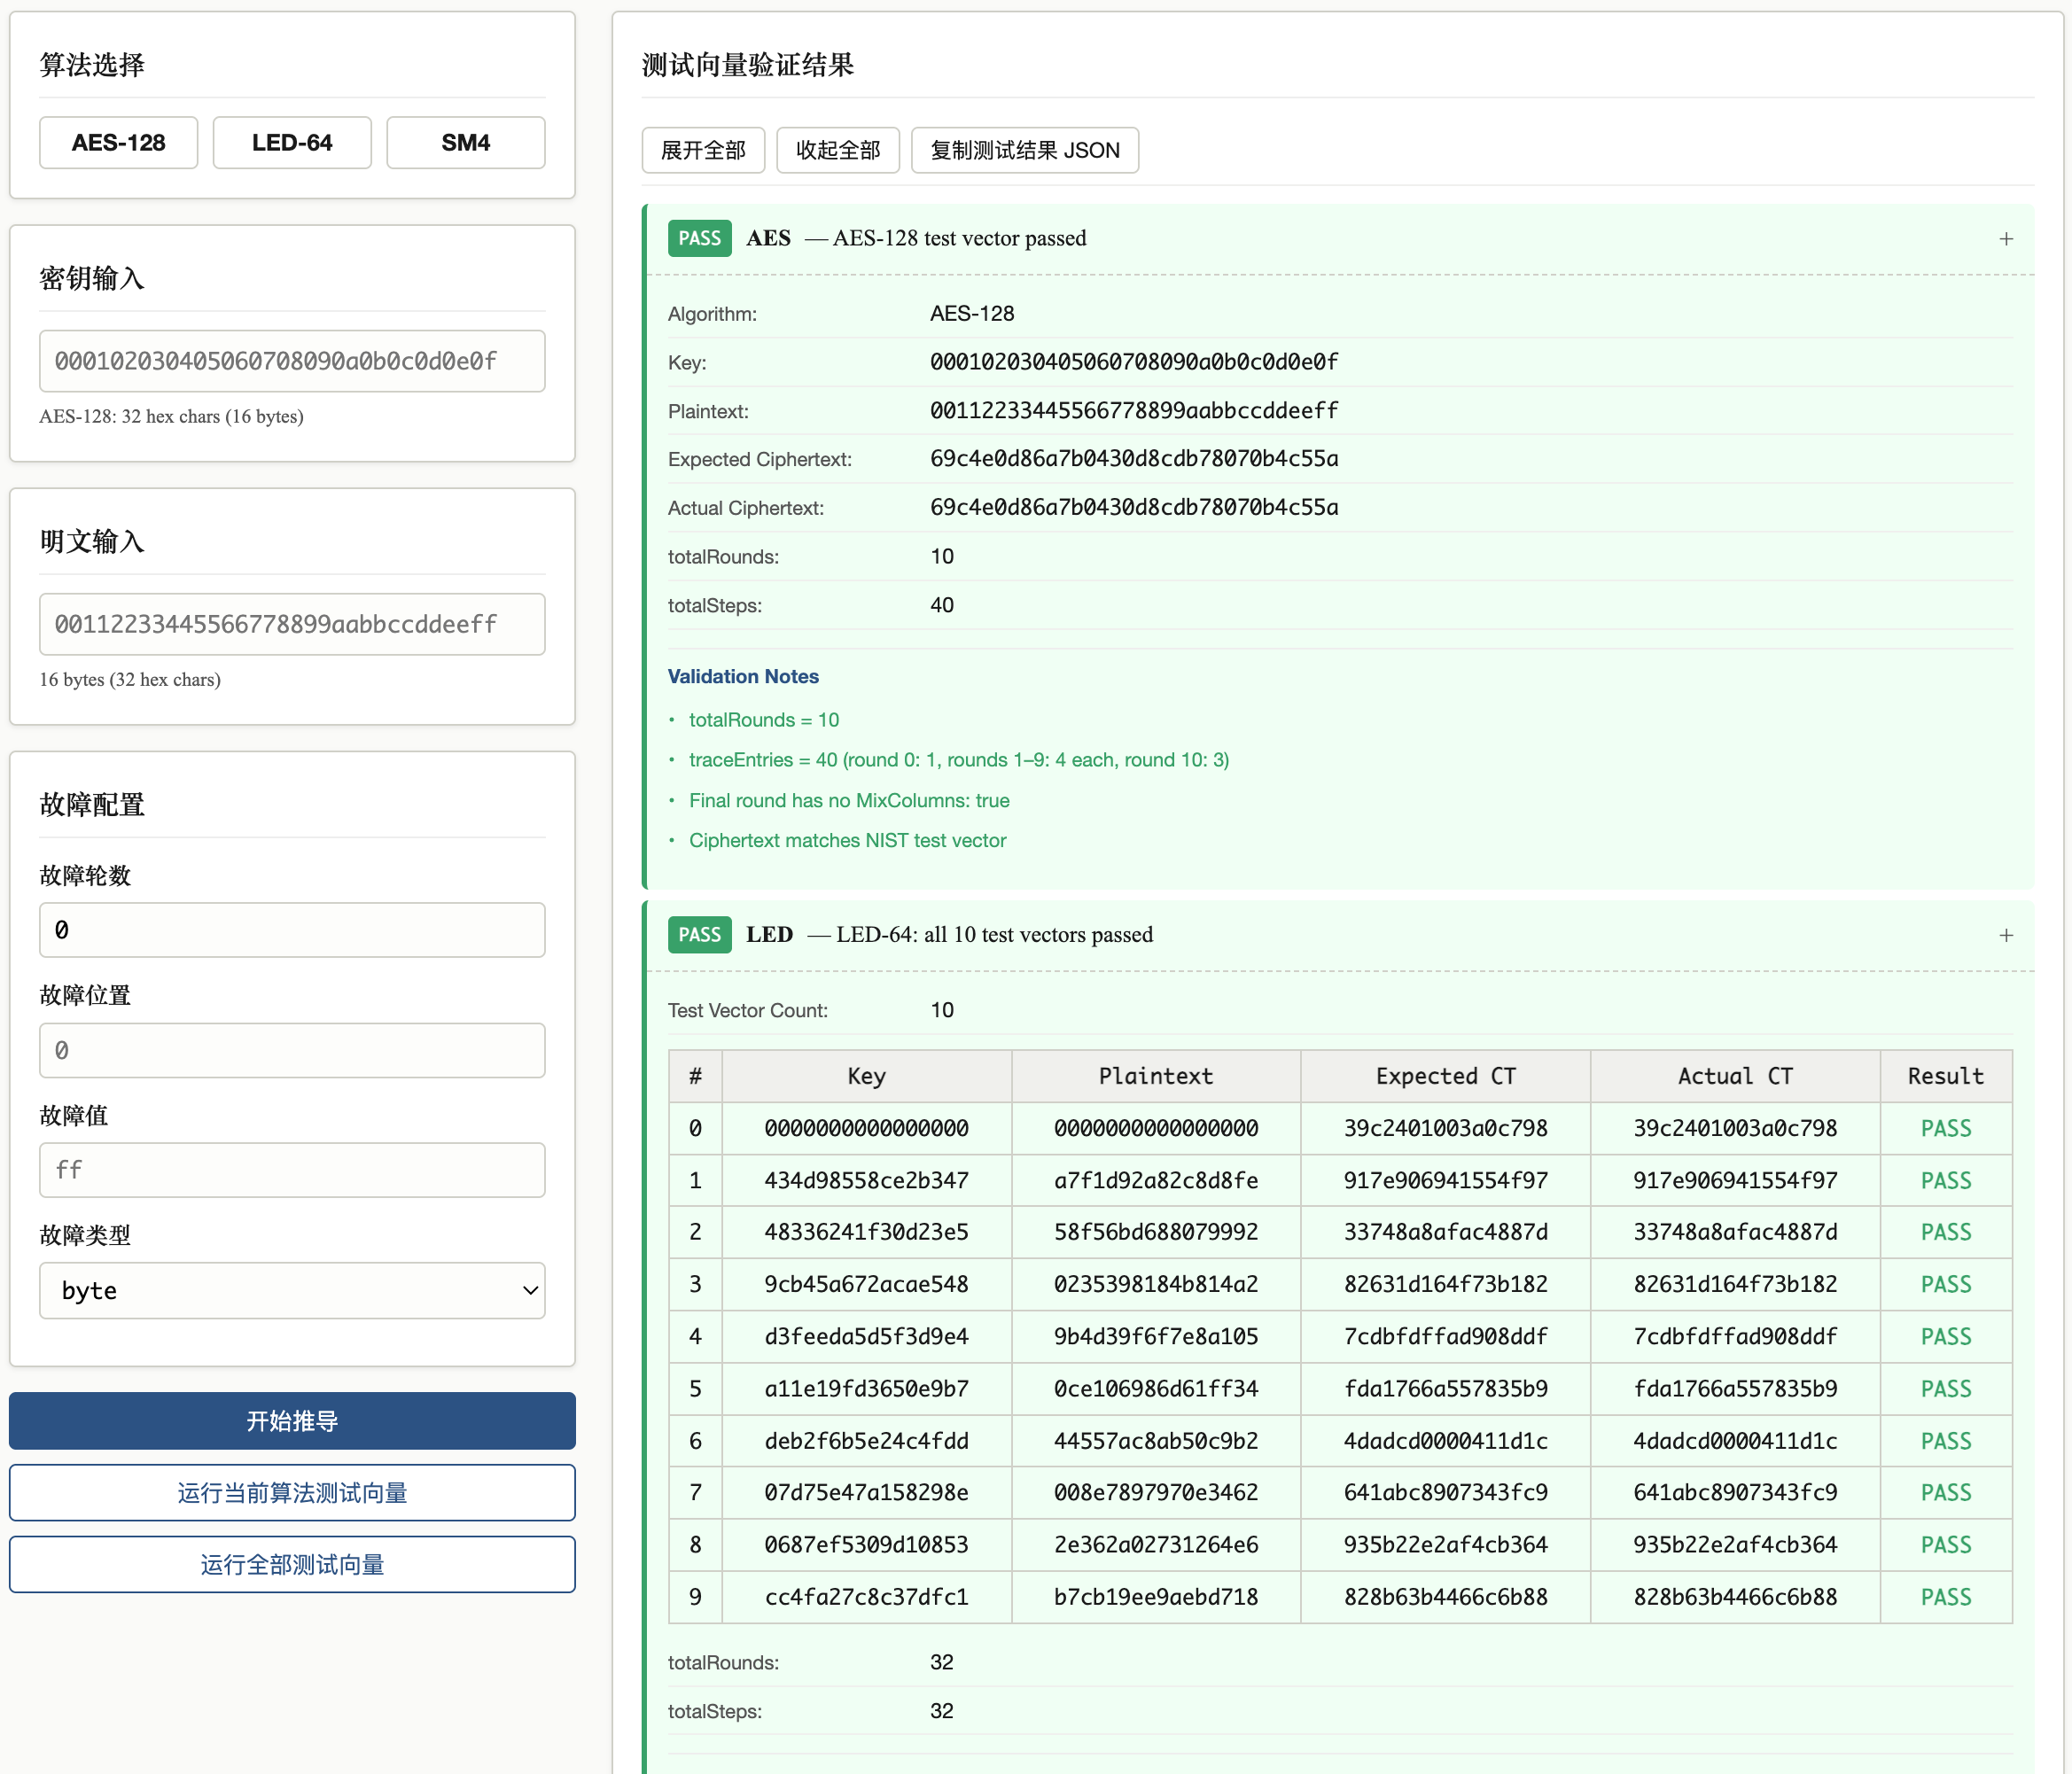This screenshot has height=1774, width=2072.
Task: Click the 故障位置 input field
Action: point(292,1050)
